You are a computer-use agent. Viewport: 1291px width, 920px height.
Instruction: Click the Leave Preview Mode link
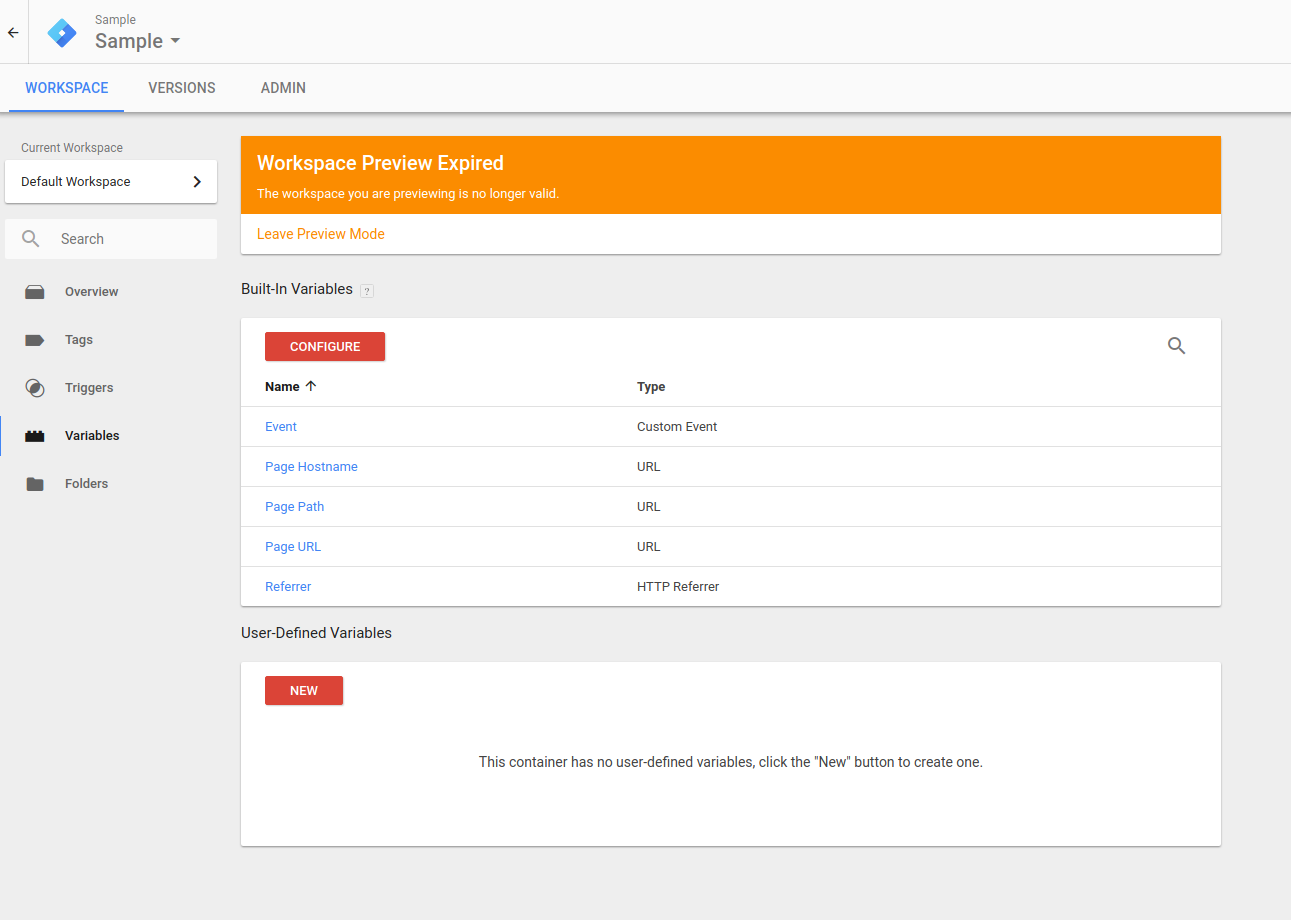(x=321, y=234)
